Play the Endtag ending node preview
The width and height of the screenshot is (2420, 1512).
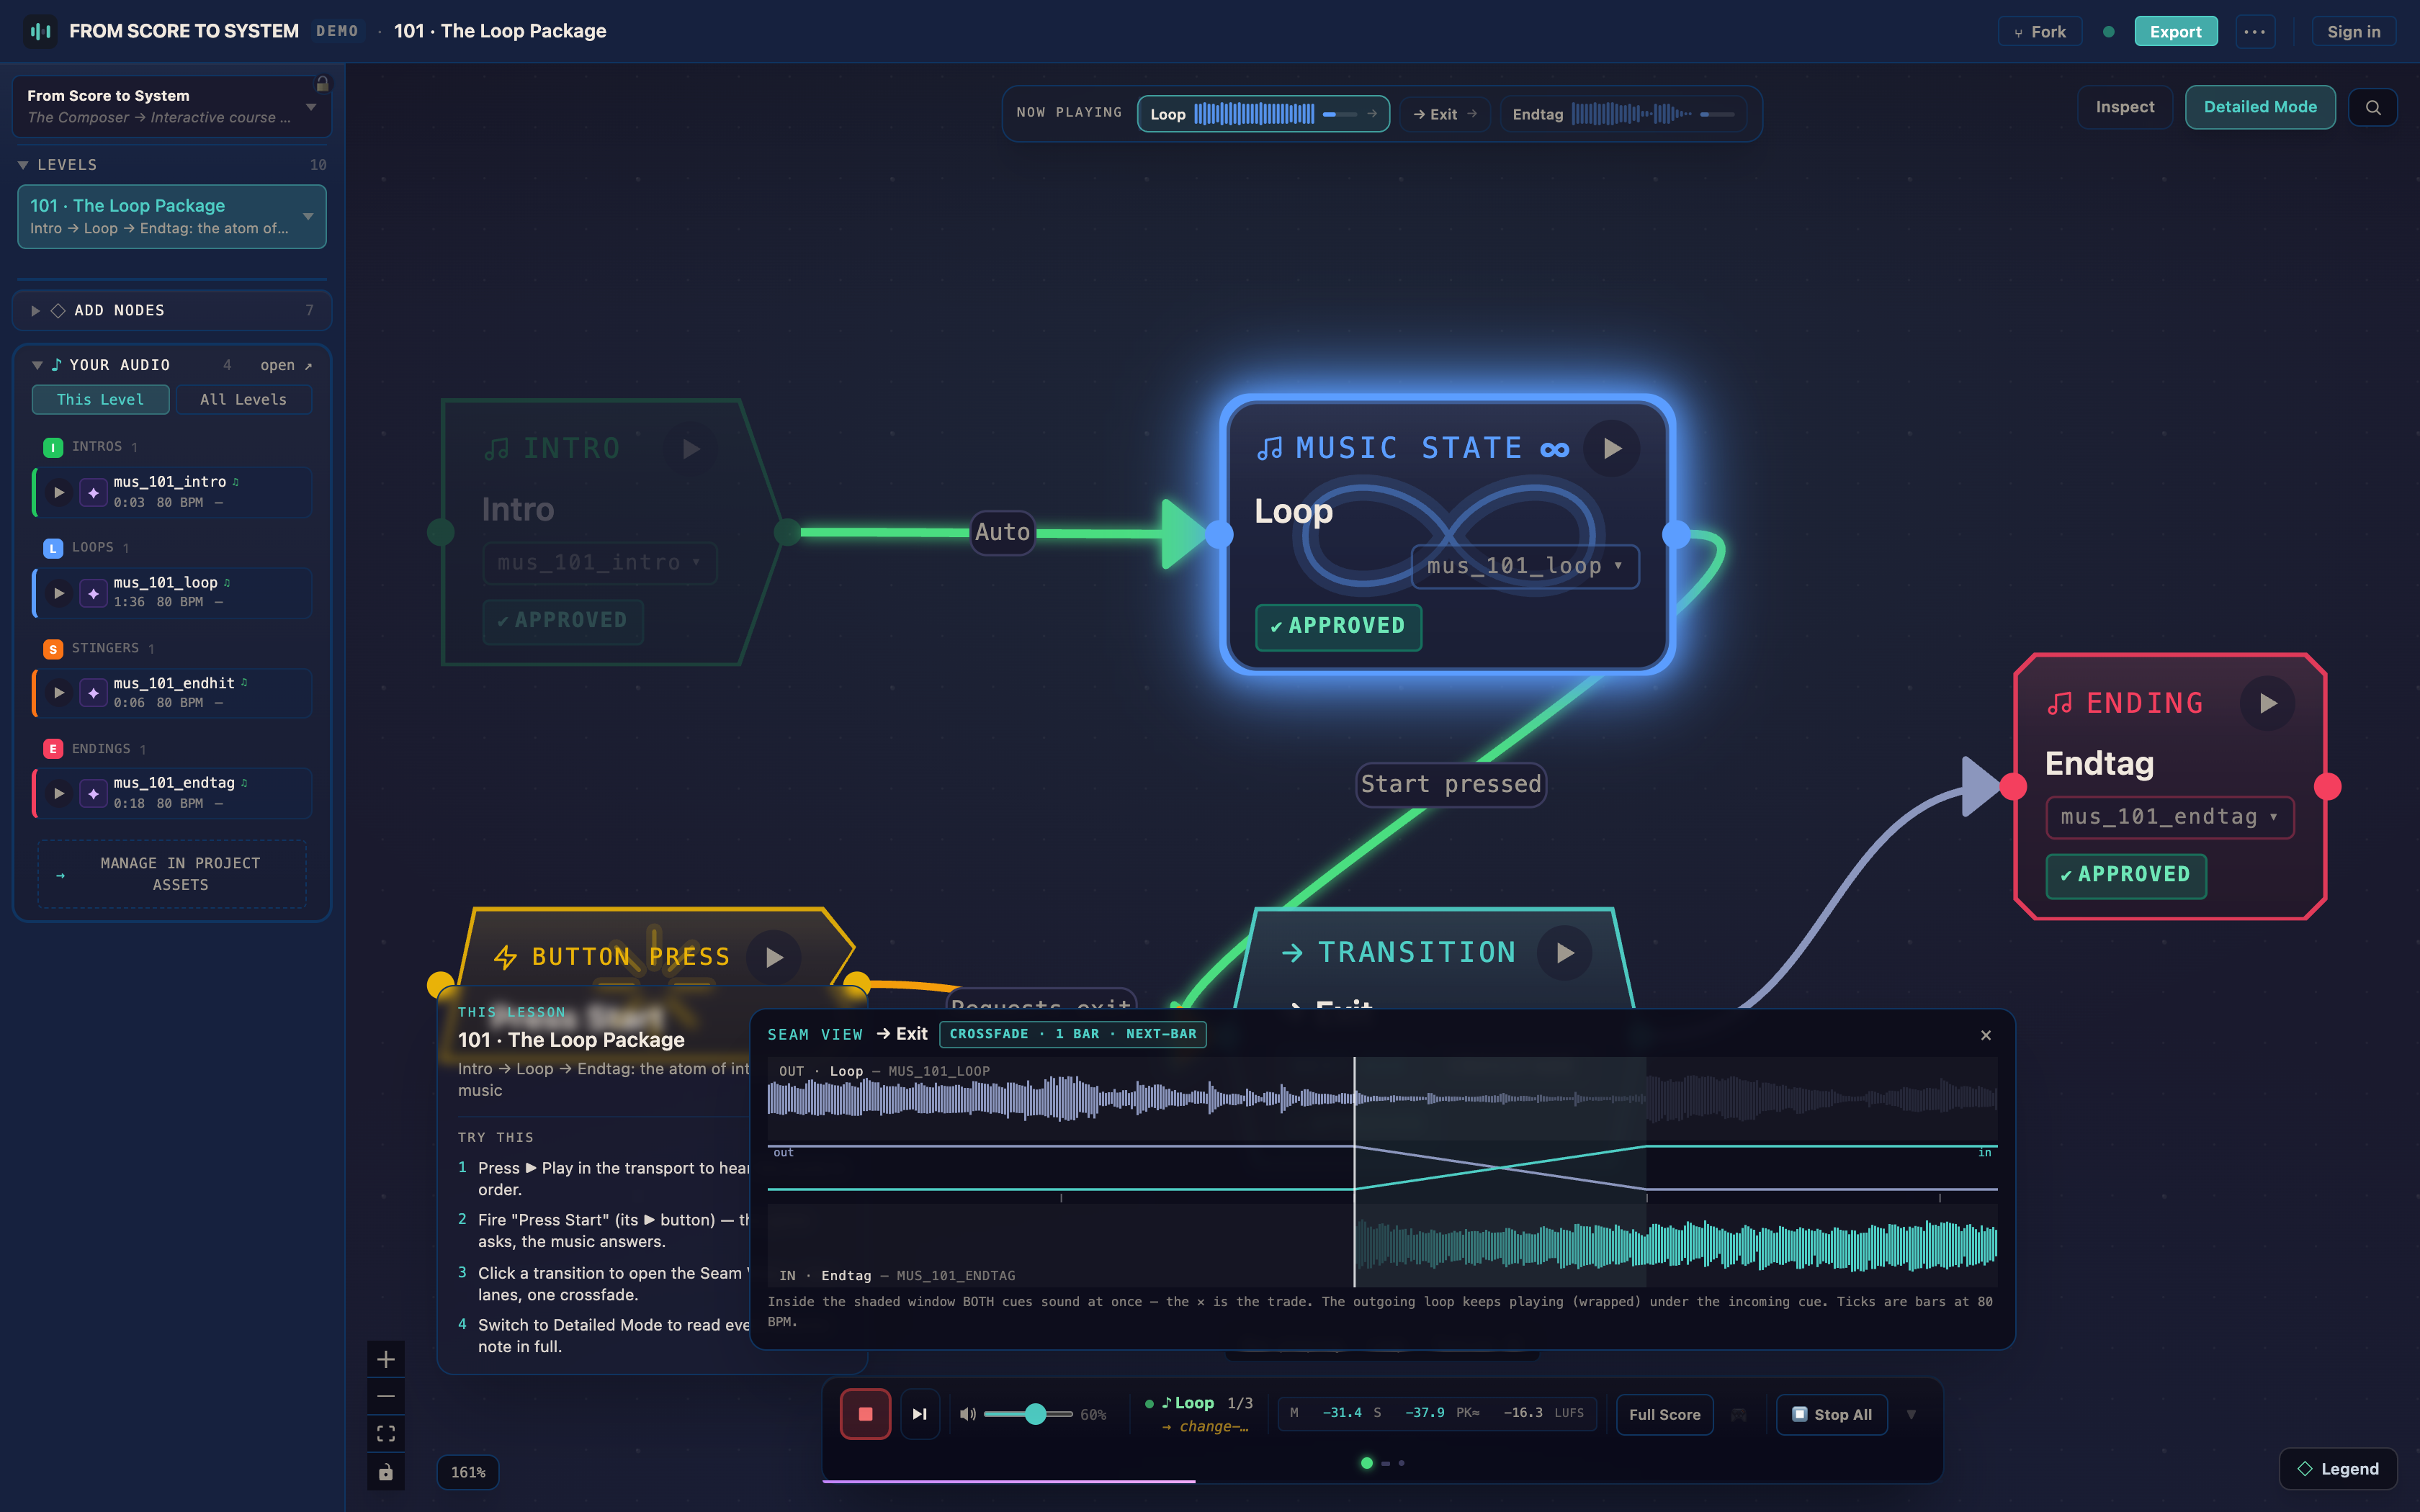tap(2267, 703)
